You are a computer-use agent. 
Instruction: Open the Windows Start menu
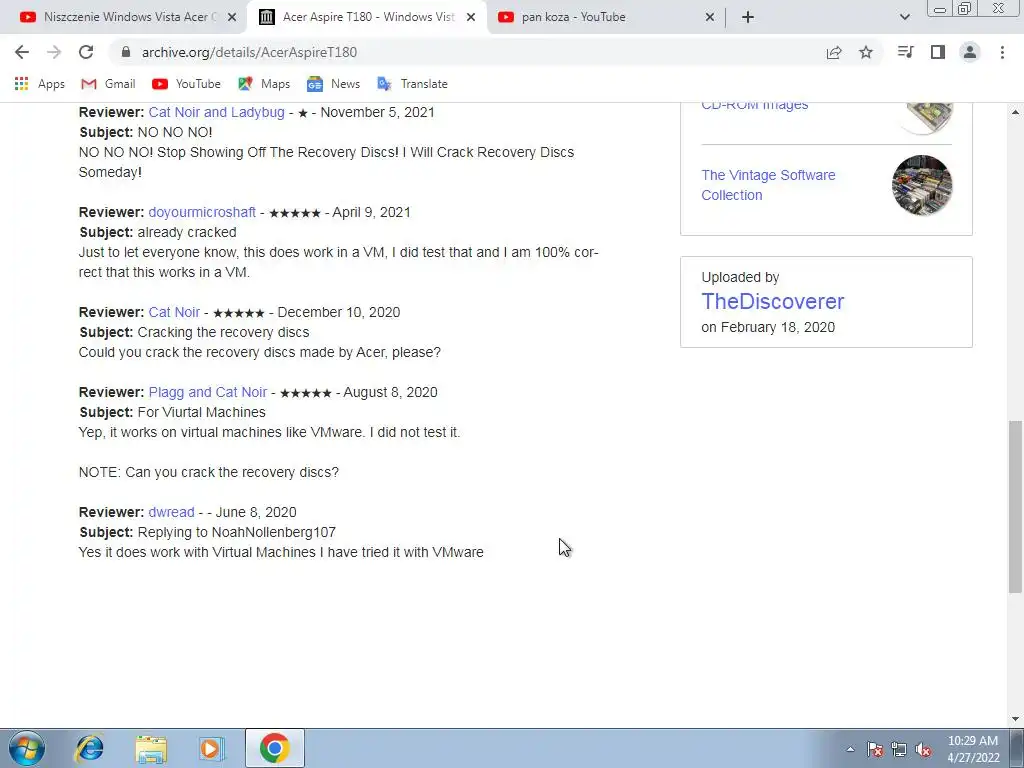coord(27,748)
